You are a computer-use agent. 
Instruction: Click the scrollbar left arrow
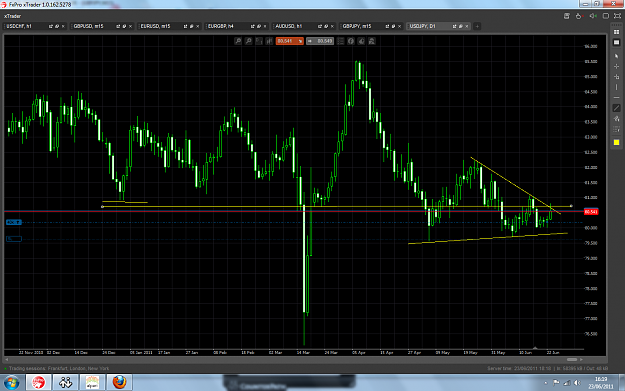[x=7, y=360]
